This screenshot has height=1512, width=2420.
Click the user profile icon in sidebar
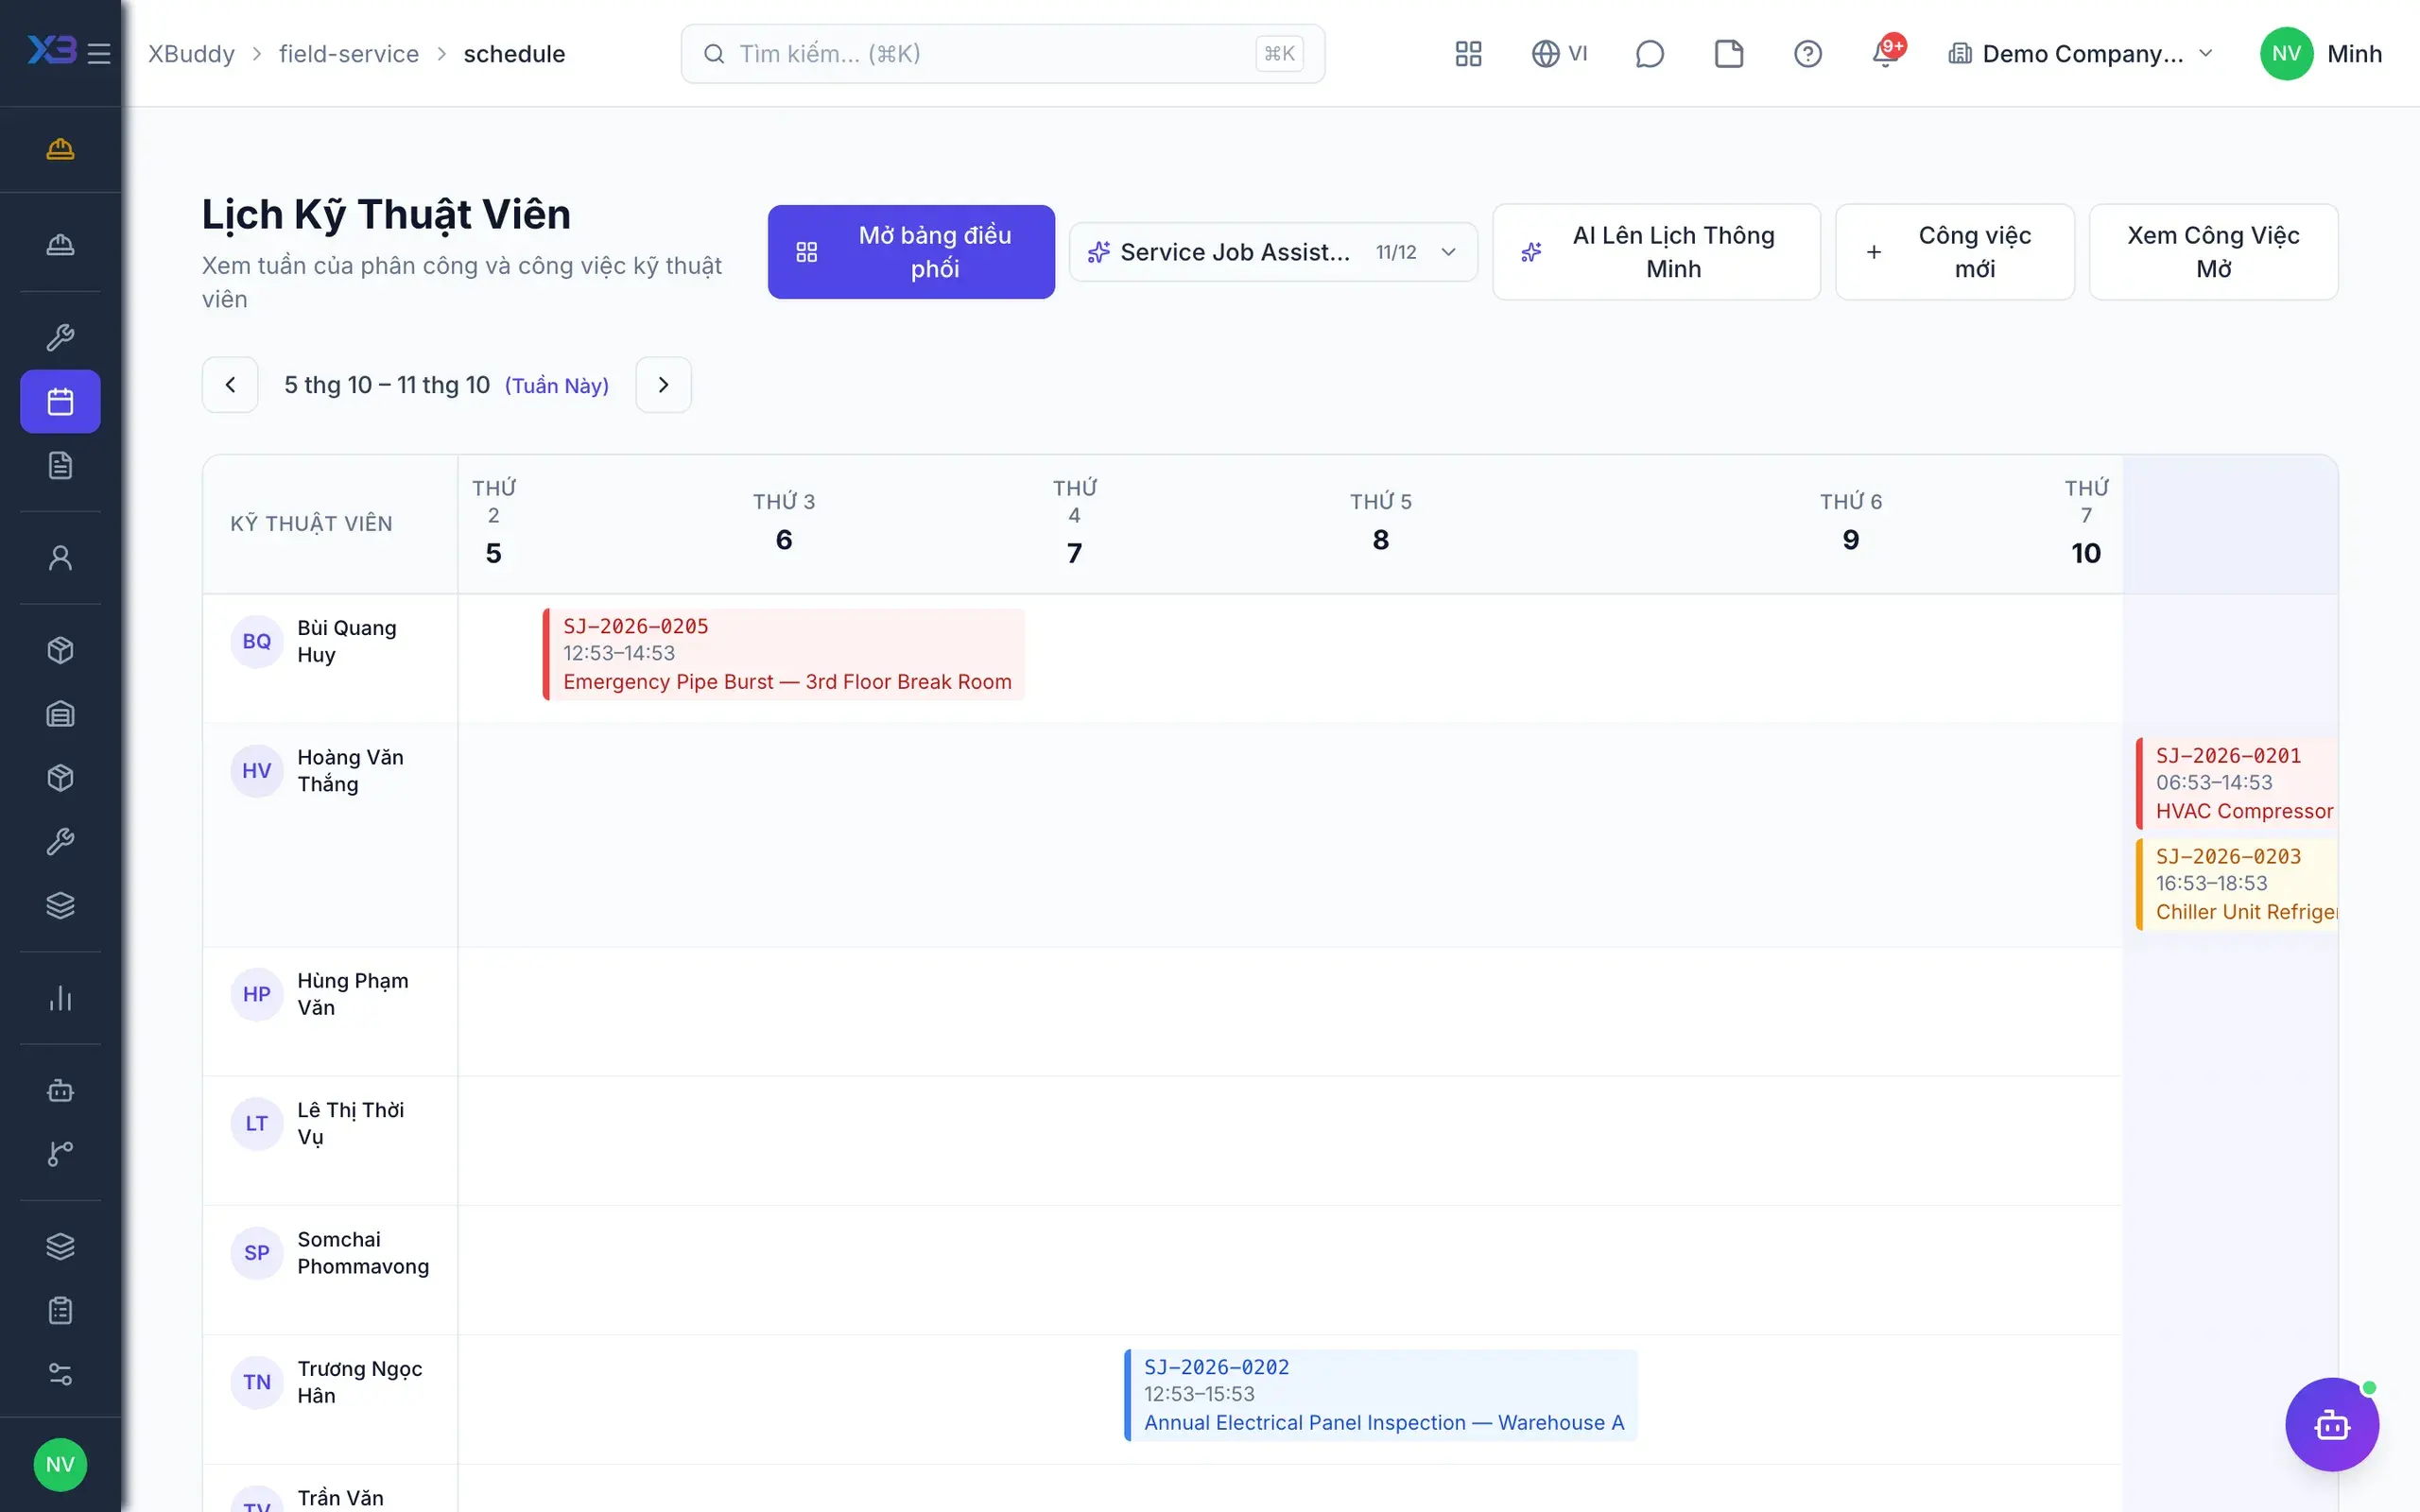pos(60,557)
